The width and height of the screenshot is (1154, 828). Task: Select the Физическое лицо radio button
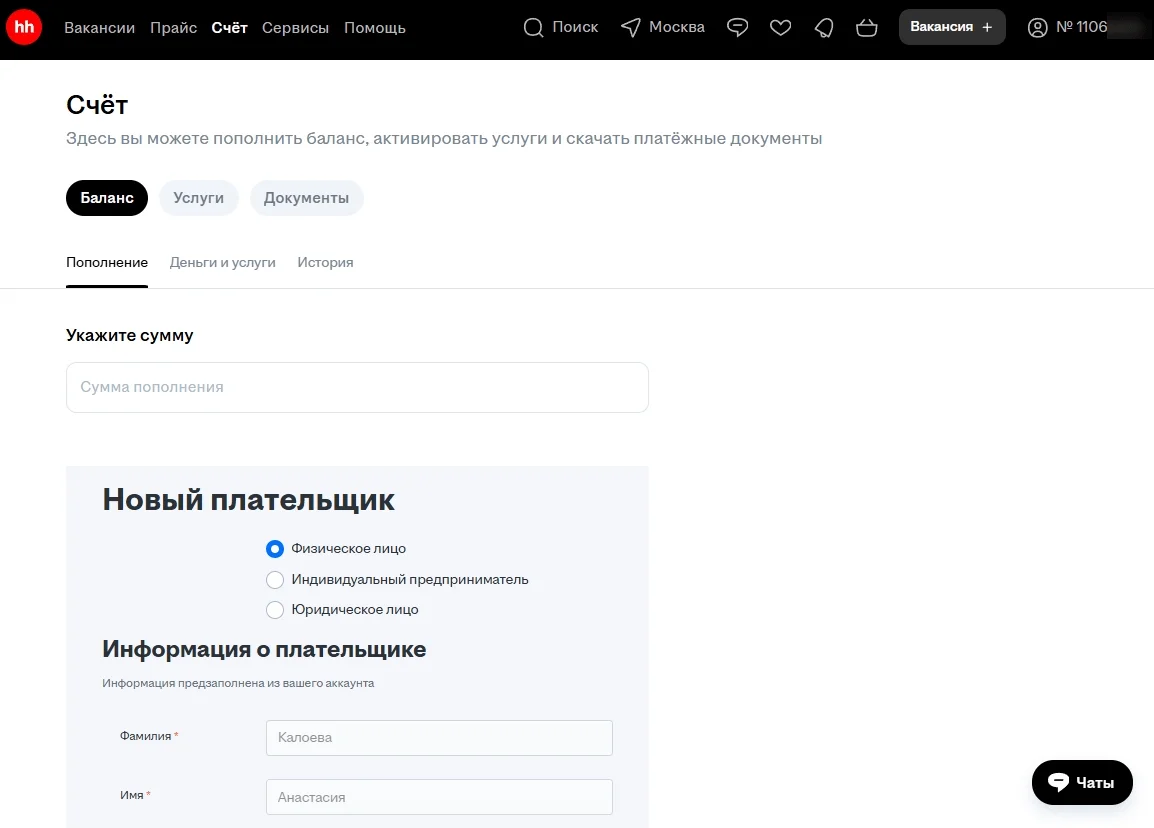point(275,549)
